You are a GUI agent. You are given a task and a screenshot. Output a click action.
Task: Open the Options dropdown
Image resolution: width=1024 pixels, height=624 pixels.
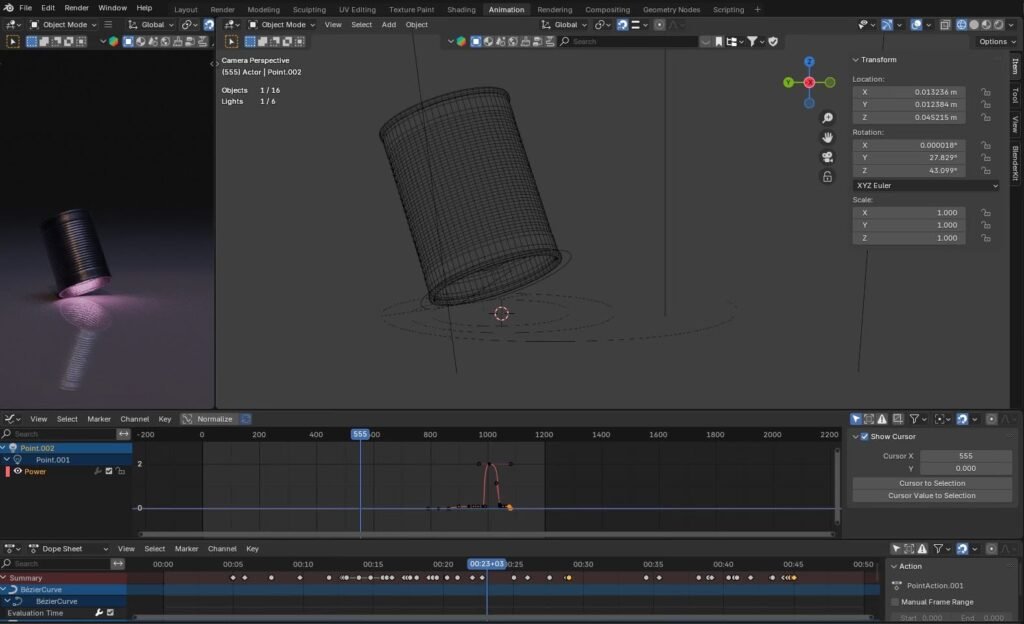pos(997,42)
